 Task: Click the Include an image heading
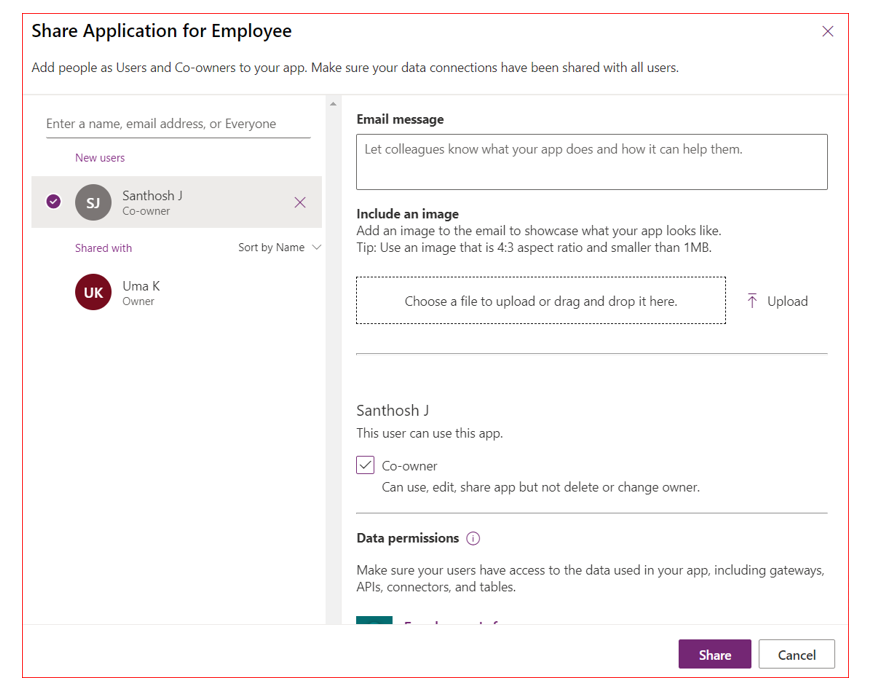(408, 214)
